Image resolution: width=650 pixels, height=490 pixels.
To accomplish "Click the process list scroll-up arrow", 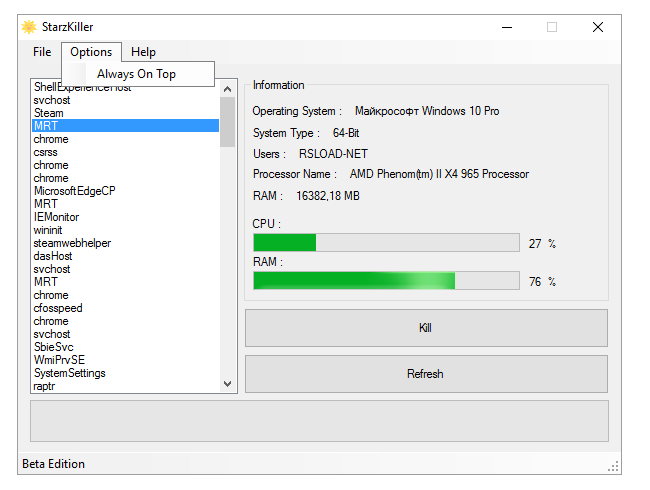I will (227, 89).
